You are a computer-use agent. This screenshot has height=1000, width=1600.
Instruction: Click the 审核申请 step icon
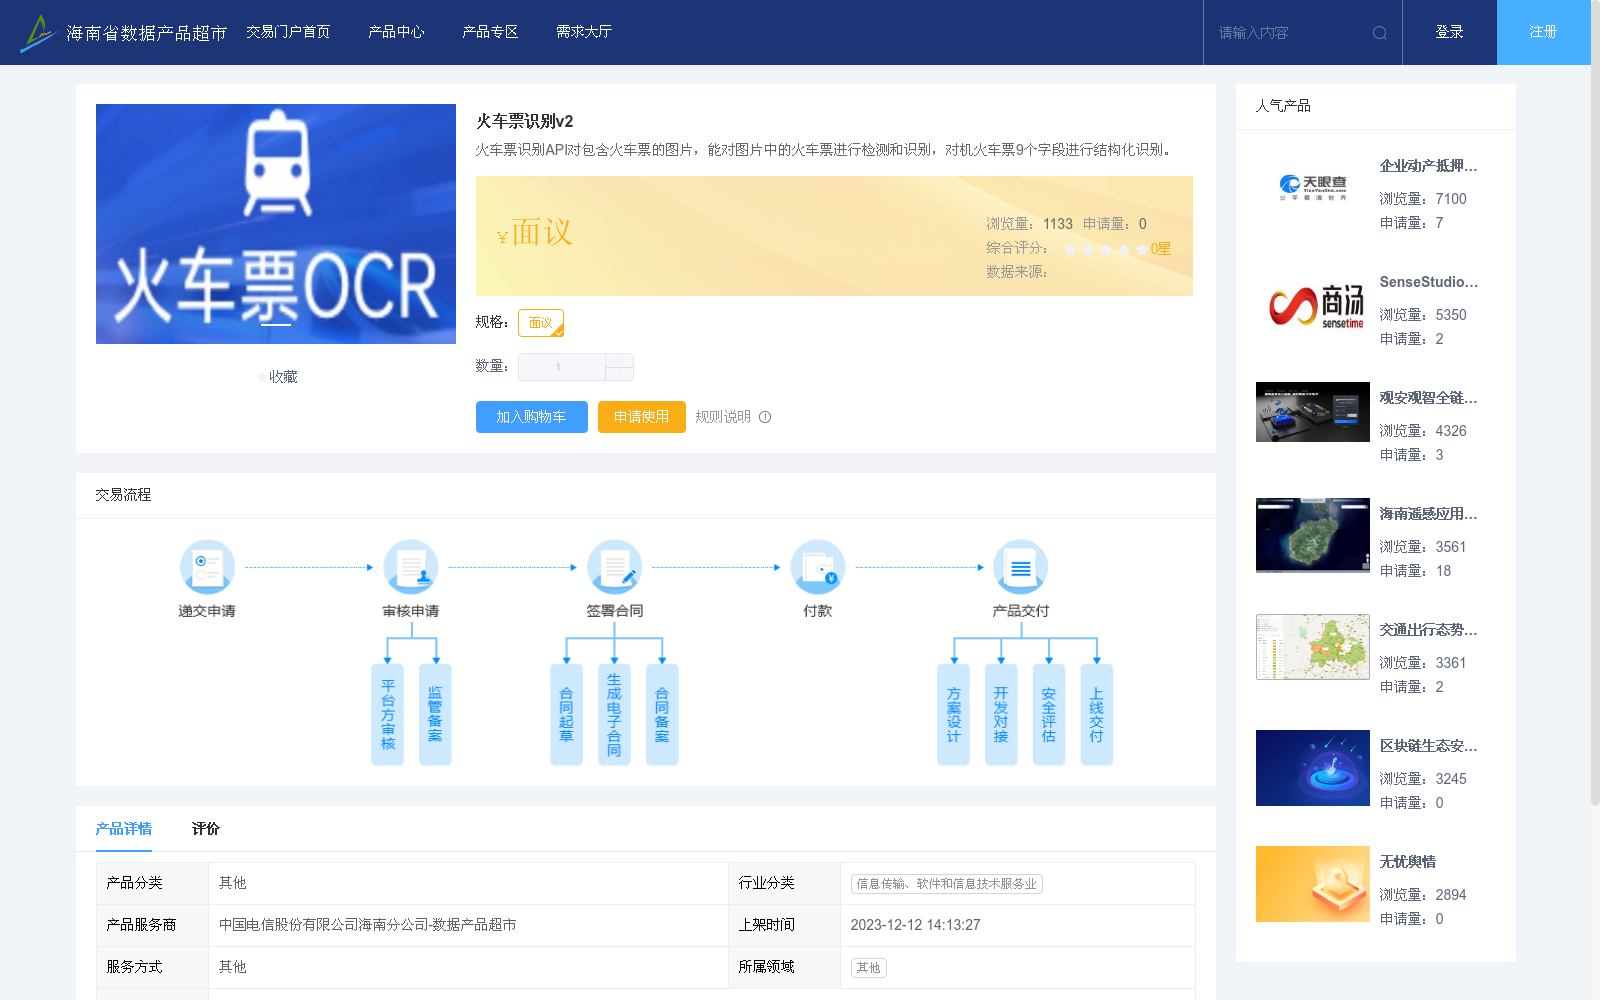click(411, 567)
